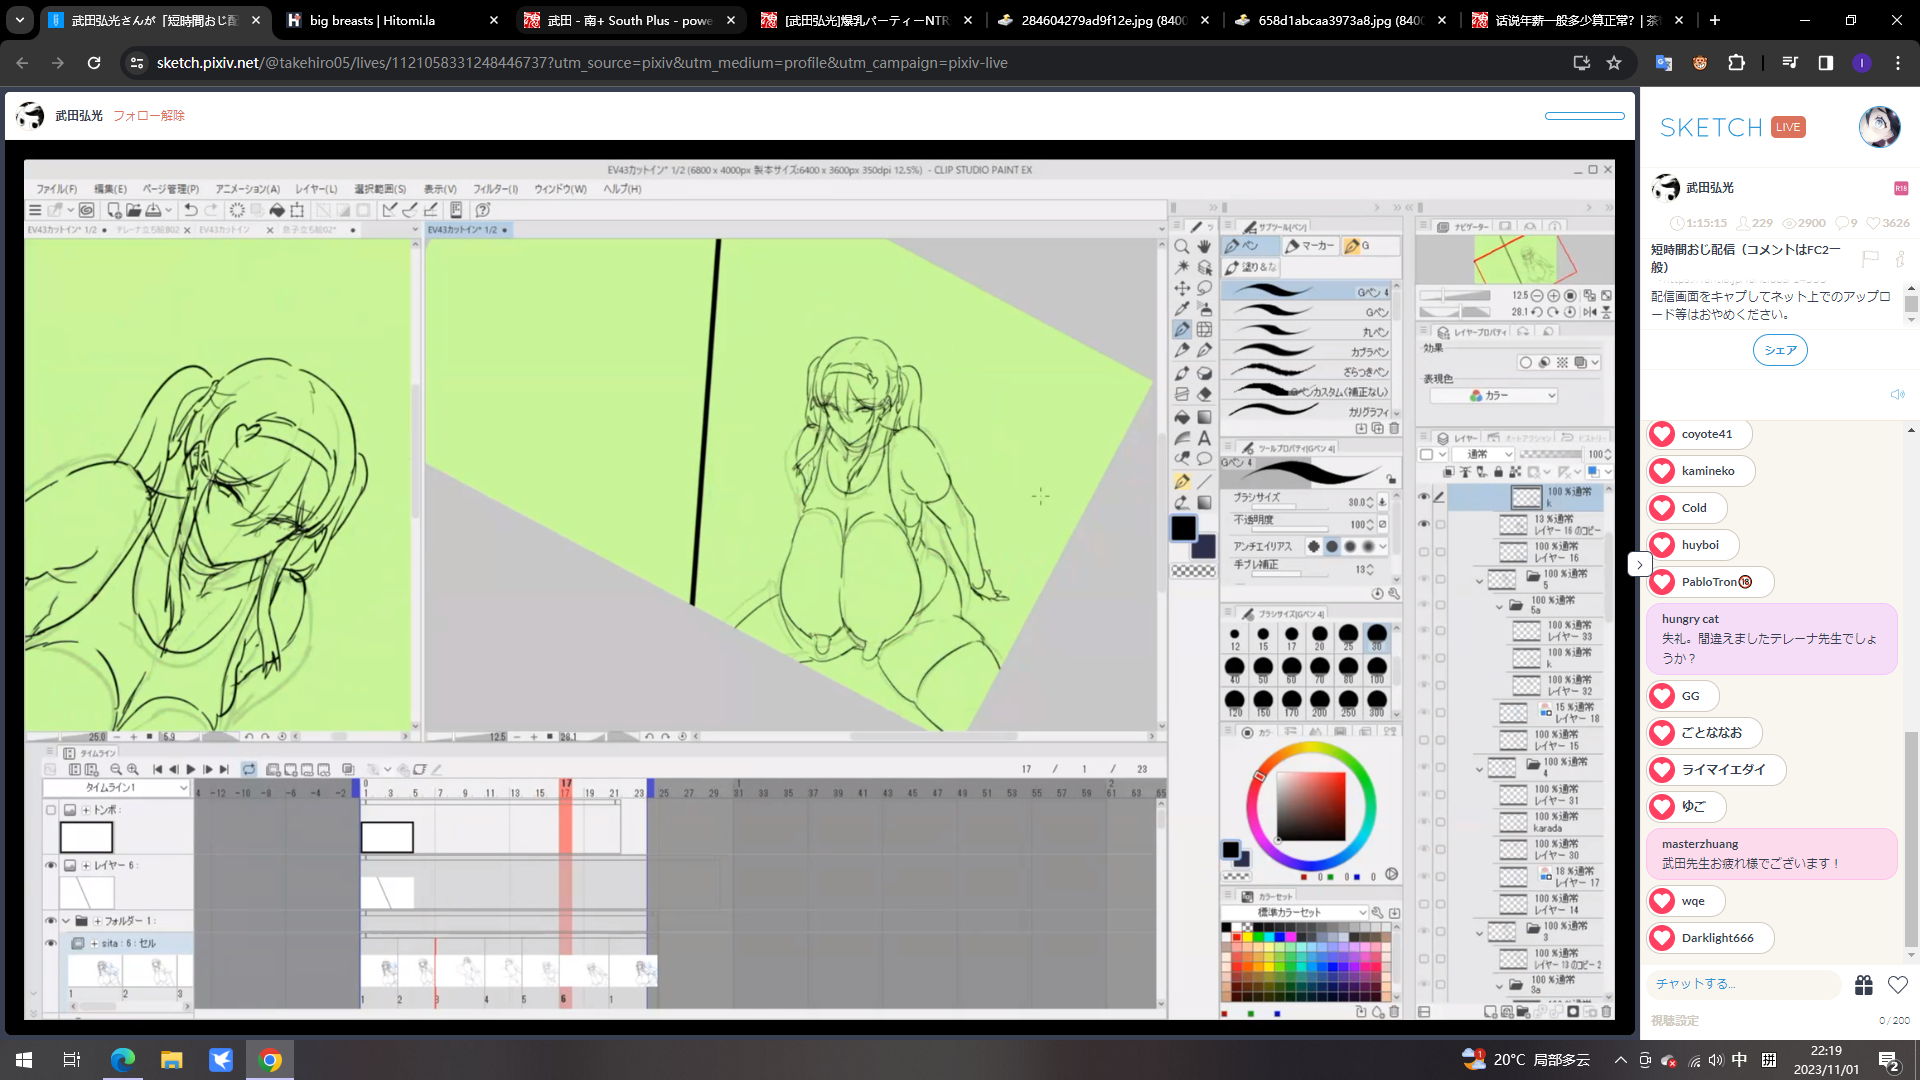This screenshot has height=1080, width=1920.
Task: Enable the トンボ track checkbox in timeline
Action: [51, 810]
